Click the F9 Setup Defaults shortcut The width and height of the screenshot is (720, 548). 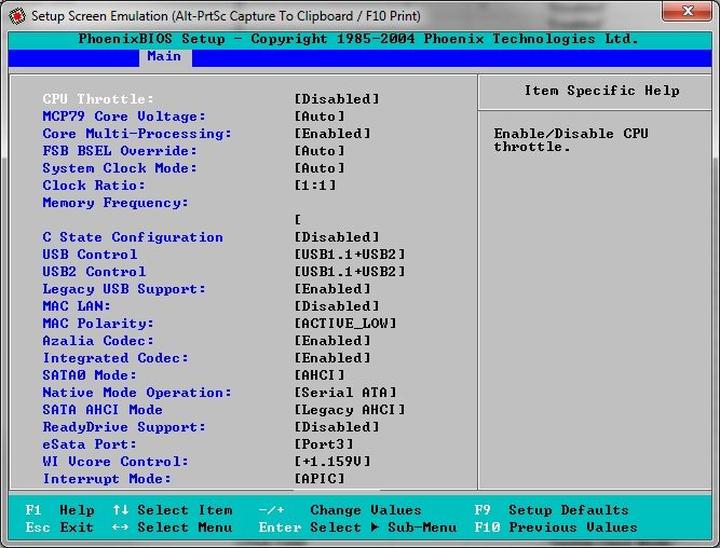(551, 510)
